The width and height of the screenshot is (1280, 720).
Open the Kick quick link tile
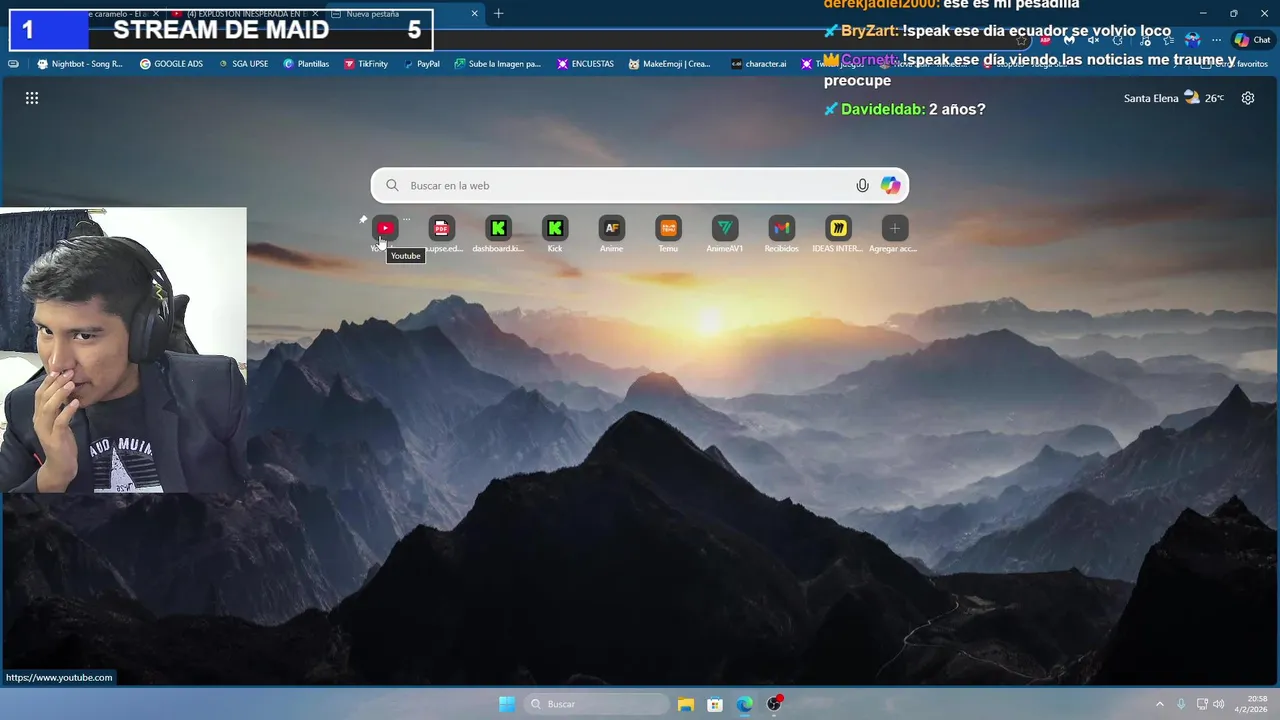555,228
